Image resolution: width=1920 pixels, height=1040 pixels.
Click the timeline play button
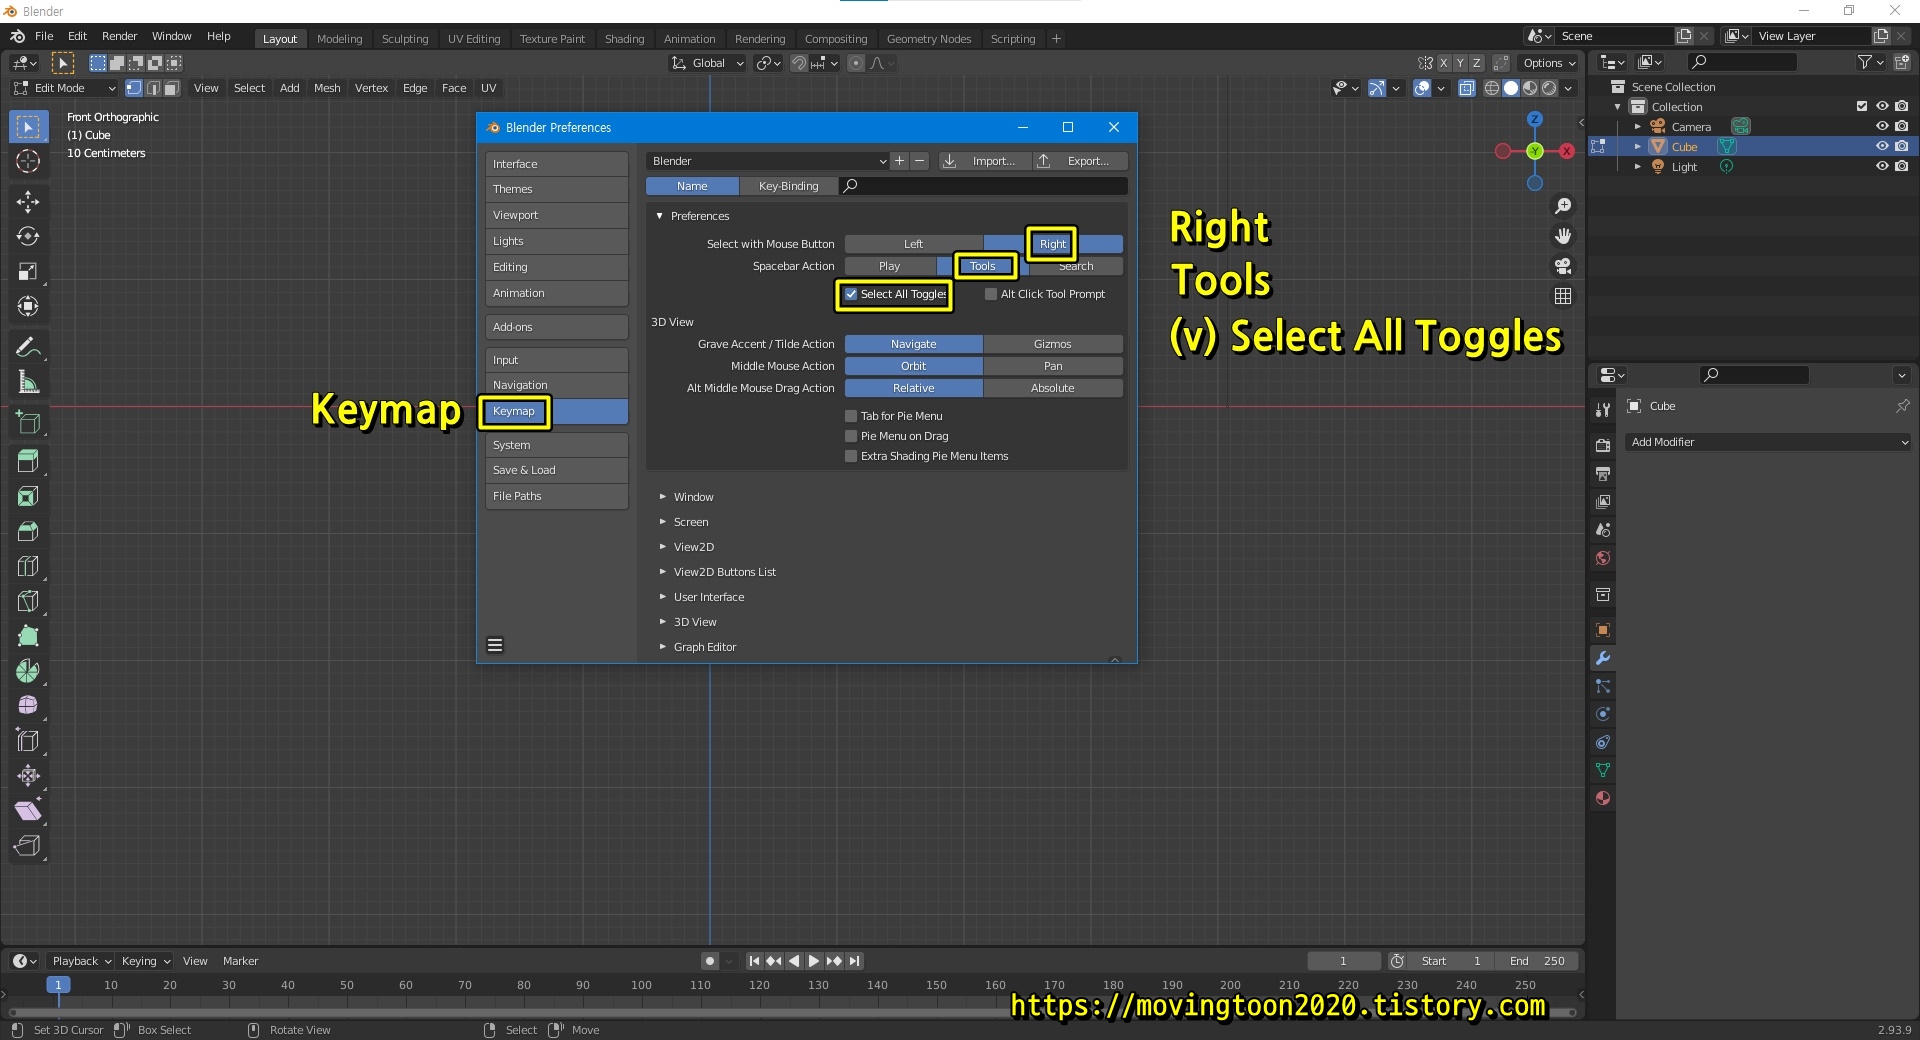[814, 961]
